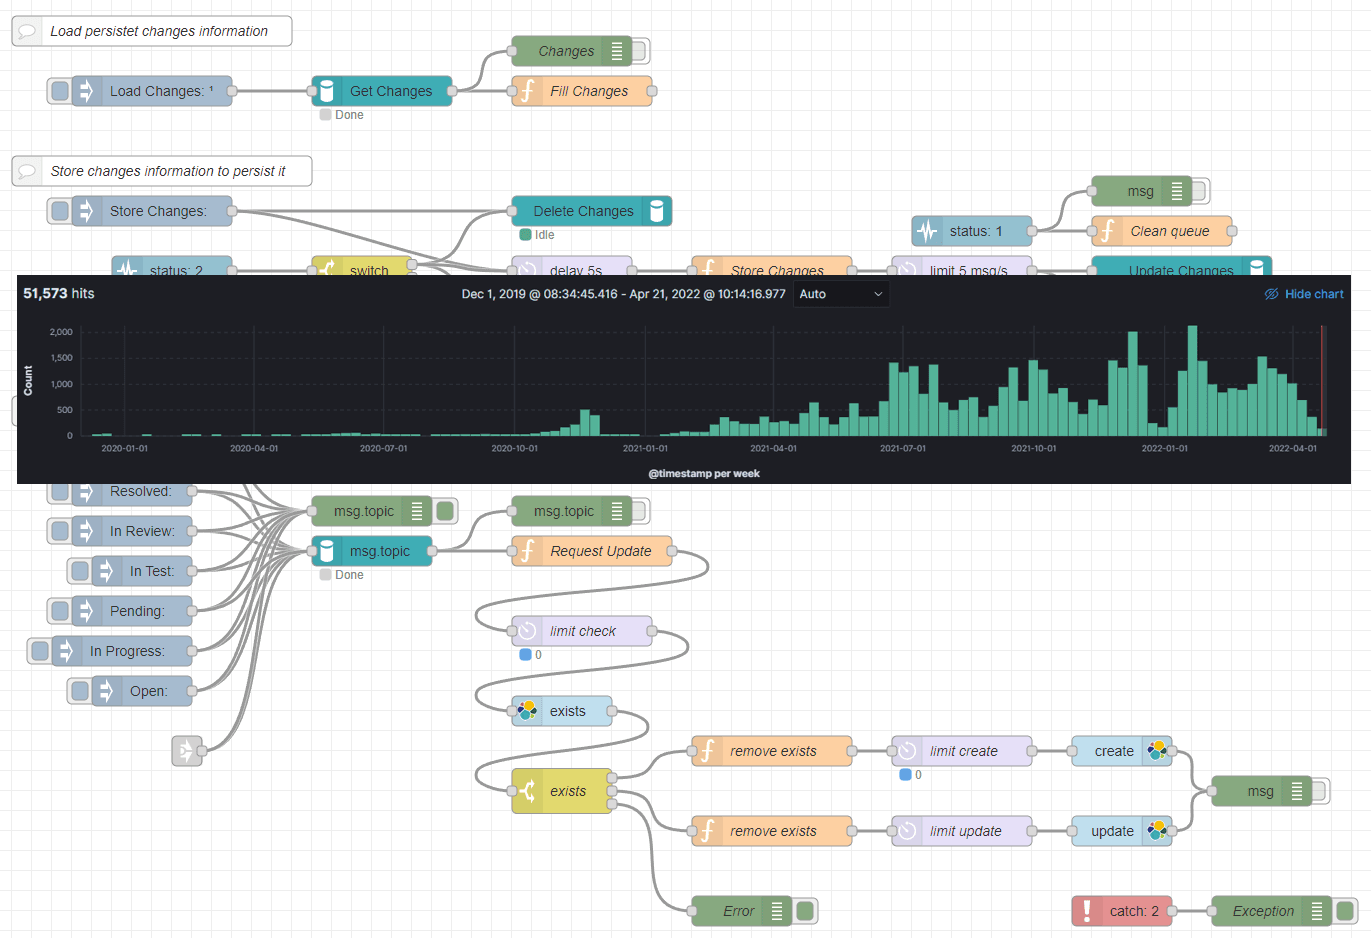Click the function icon on Clean queue node

pos(1107,231)
